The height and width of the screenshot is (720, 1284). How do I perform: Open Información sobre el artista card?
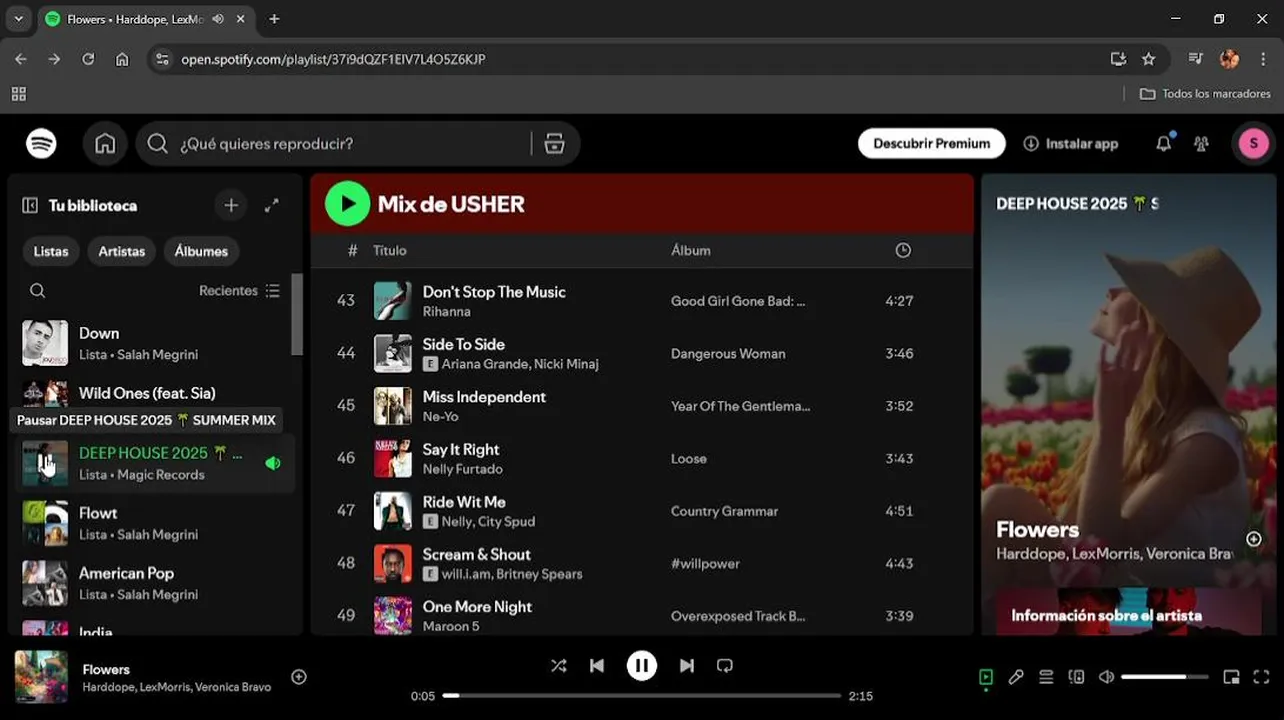1128,611
